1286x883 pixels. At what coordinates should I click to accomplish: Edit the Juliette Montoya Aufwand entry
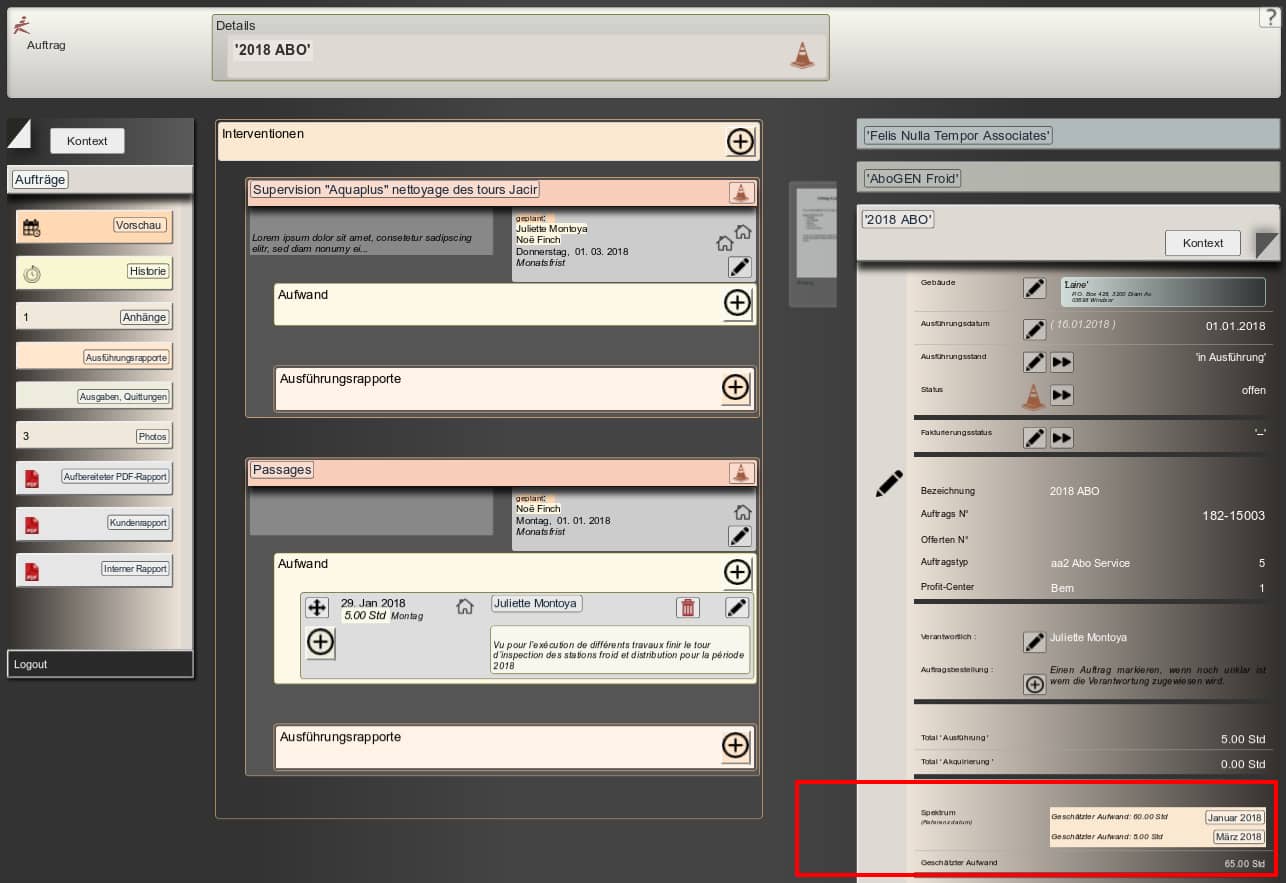(x=736, y=607)
